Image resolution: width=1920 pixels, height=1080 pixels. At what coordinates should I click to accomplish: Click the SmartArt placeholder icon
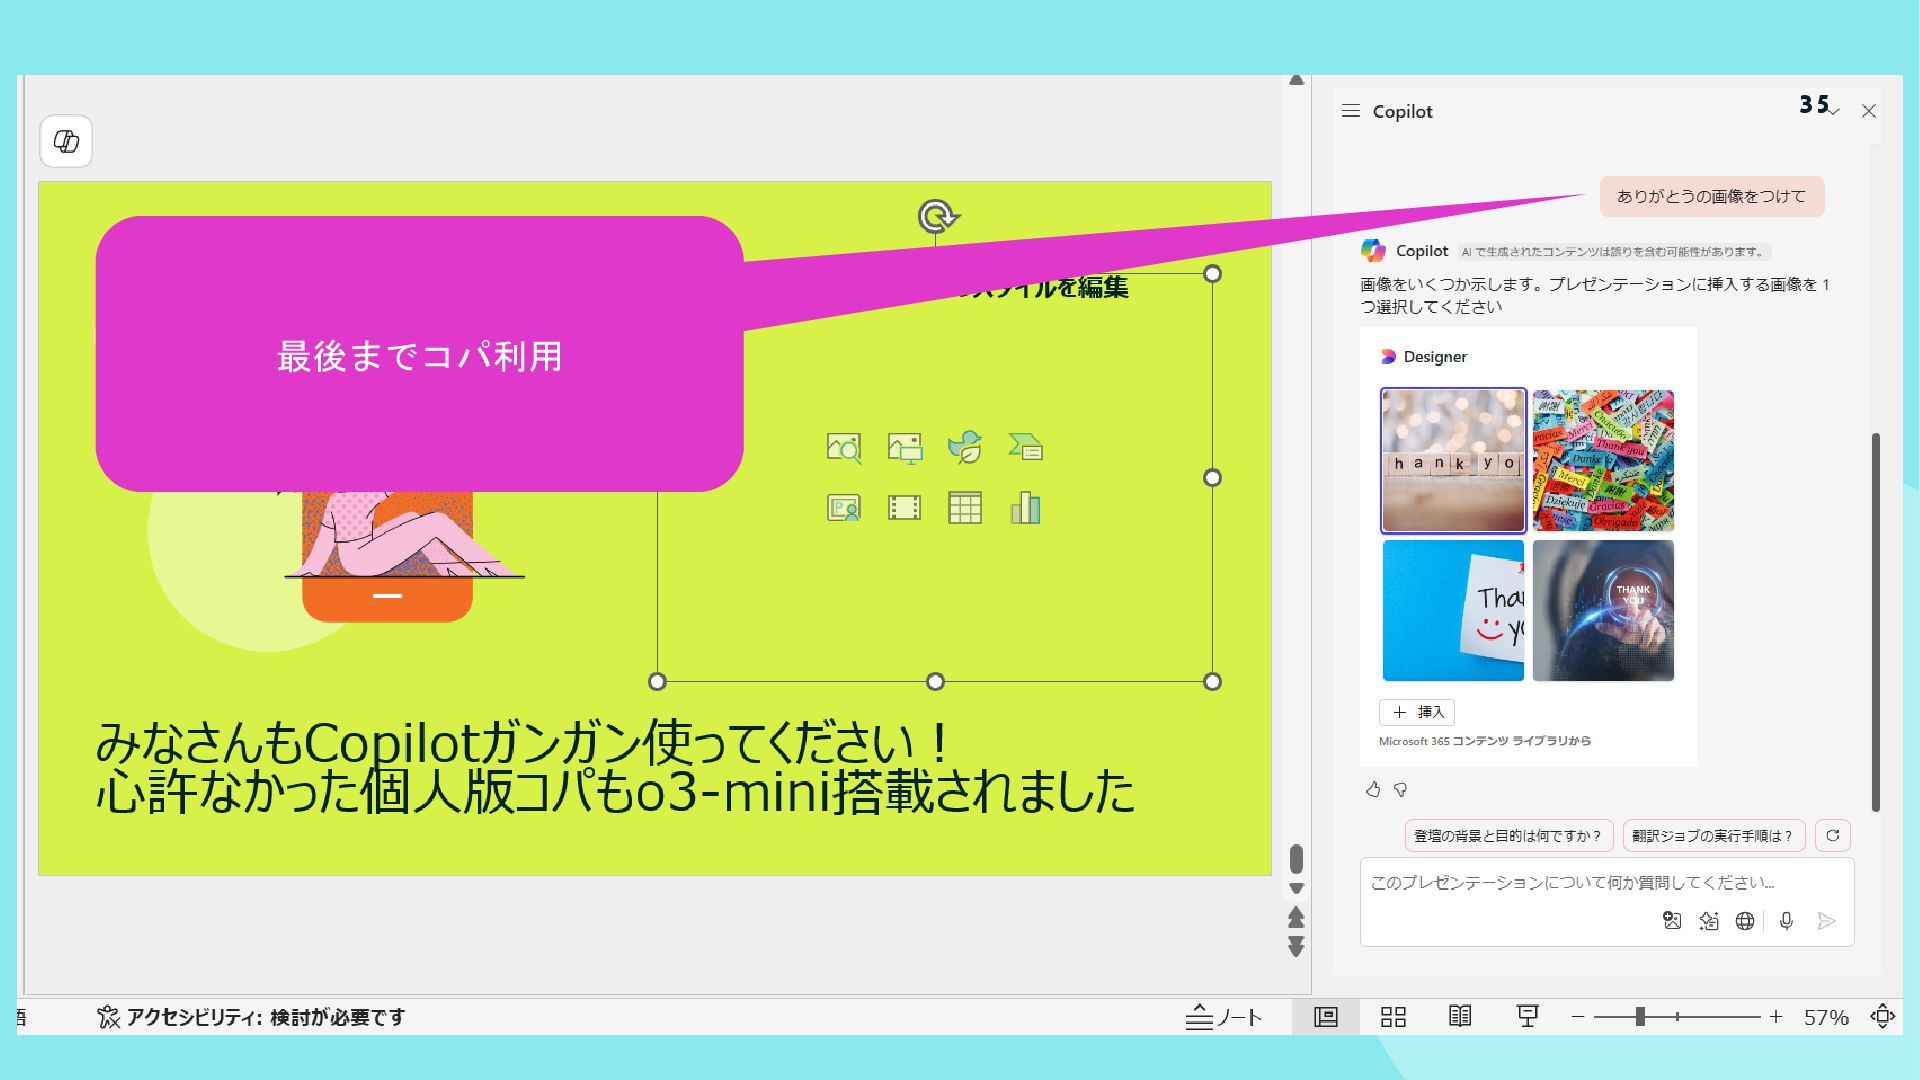[1025, 447]
